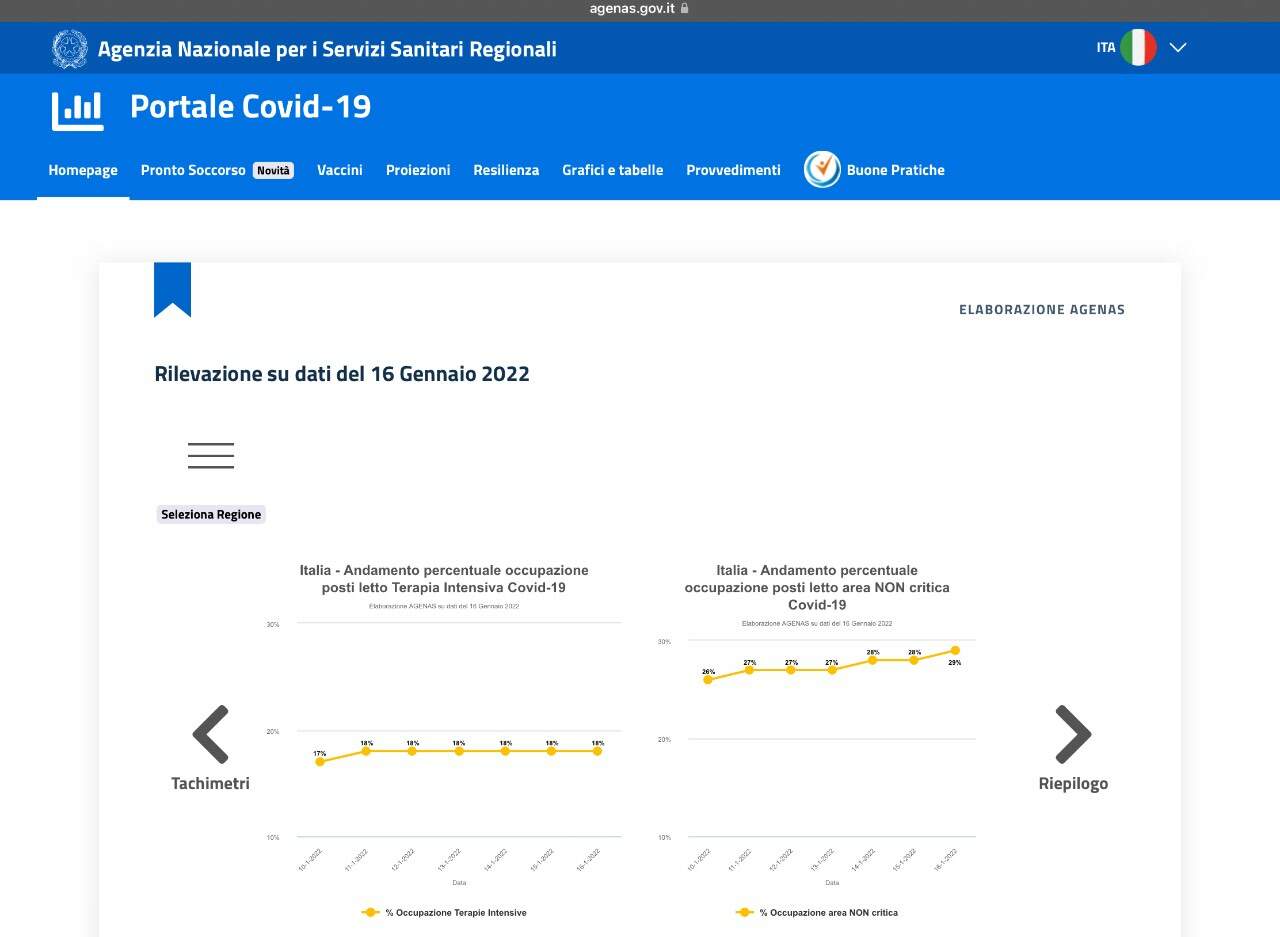Open the hamburger menu above Seleziona Regione
The image size is (1280, 937).
click(211, 456)
